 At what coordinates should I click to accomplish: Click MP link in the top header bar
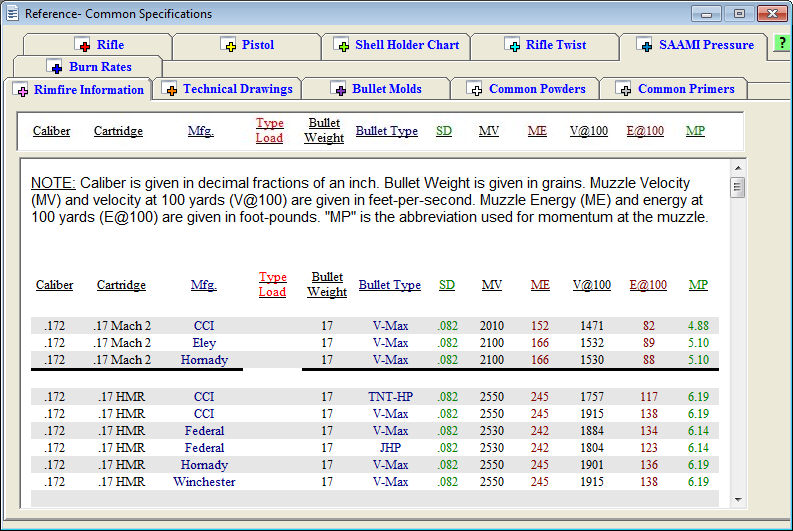coord(695,131)
